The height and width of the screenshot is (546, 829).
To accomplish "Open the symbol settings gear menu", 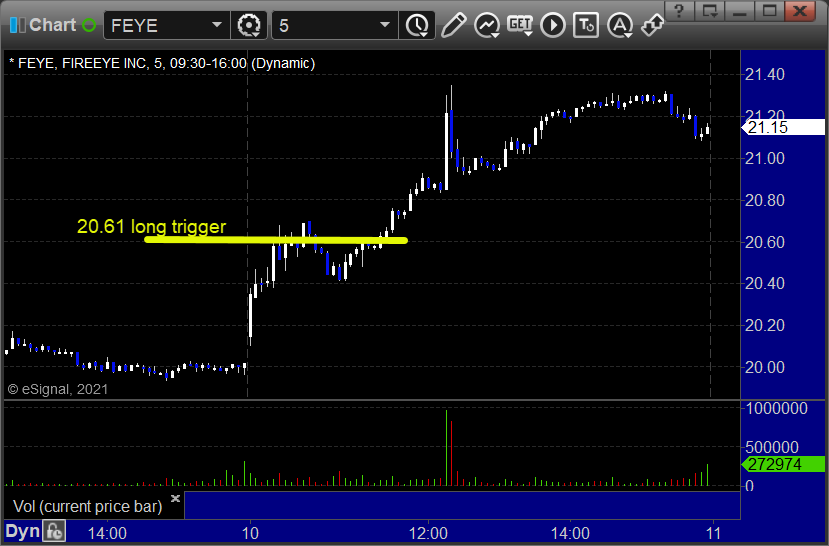I will click(249, 25).
